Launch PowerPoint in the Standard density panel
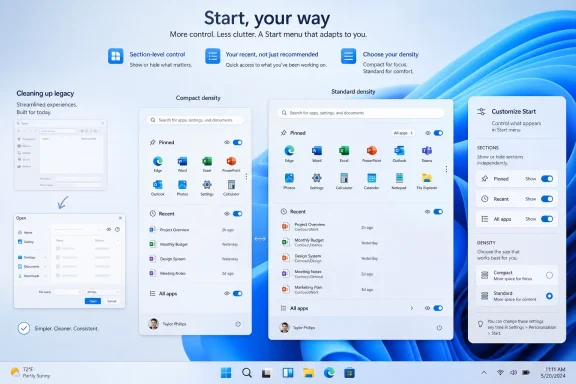 click(x=371, y=151)
